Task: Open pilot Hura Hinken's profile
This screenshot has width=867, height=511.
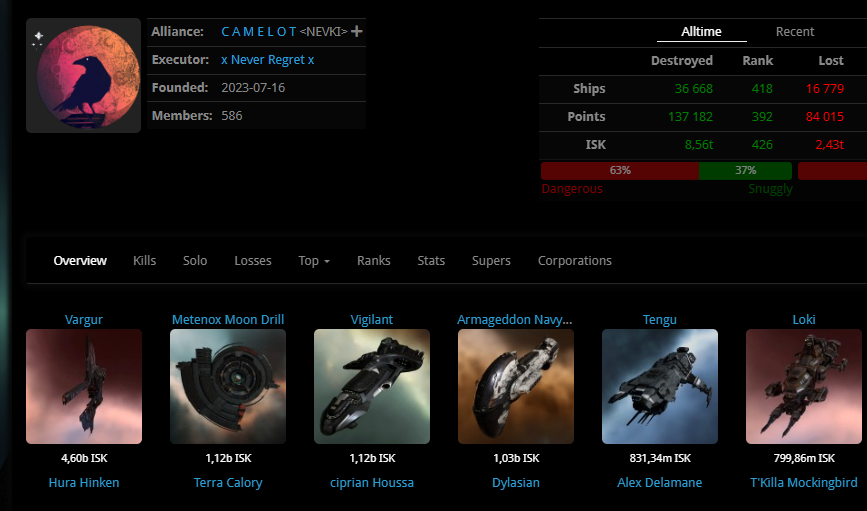Action: tap(84, 482)
